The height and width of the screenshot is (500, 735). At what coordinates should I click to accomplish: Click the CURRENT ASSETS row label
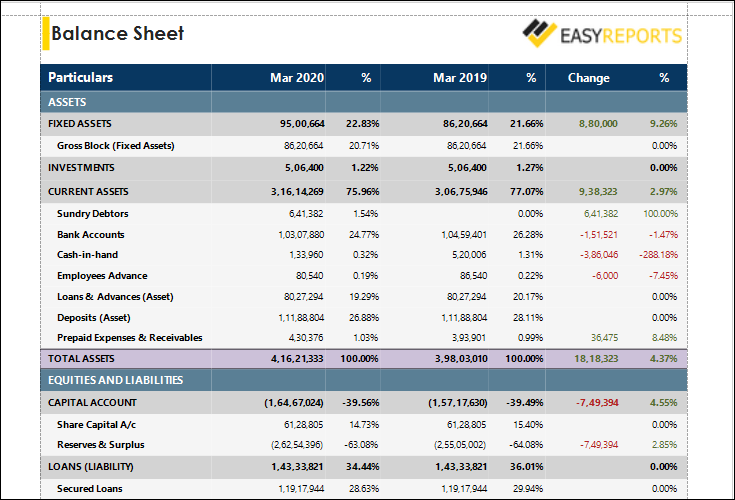click(x=88, y=191)
